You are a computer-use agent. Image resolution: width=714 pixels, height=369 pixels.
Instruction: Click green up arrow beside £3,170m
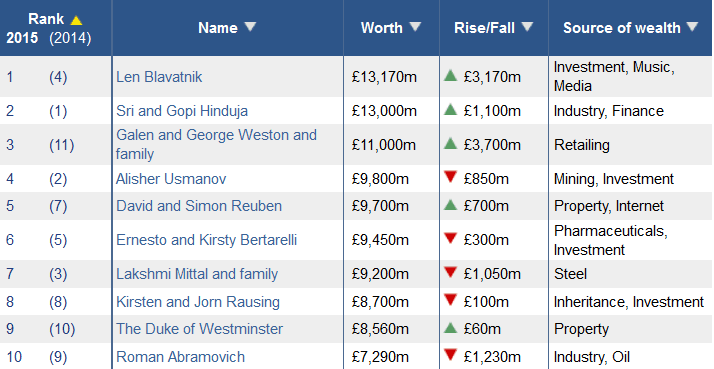pos(450,76)
